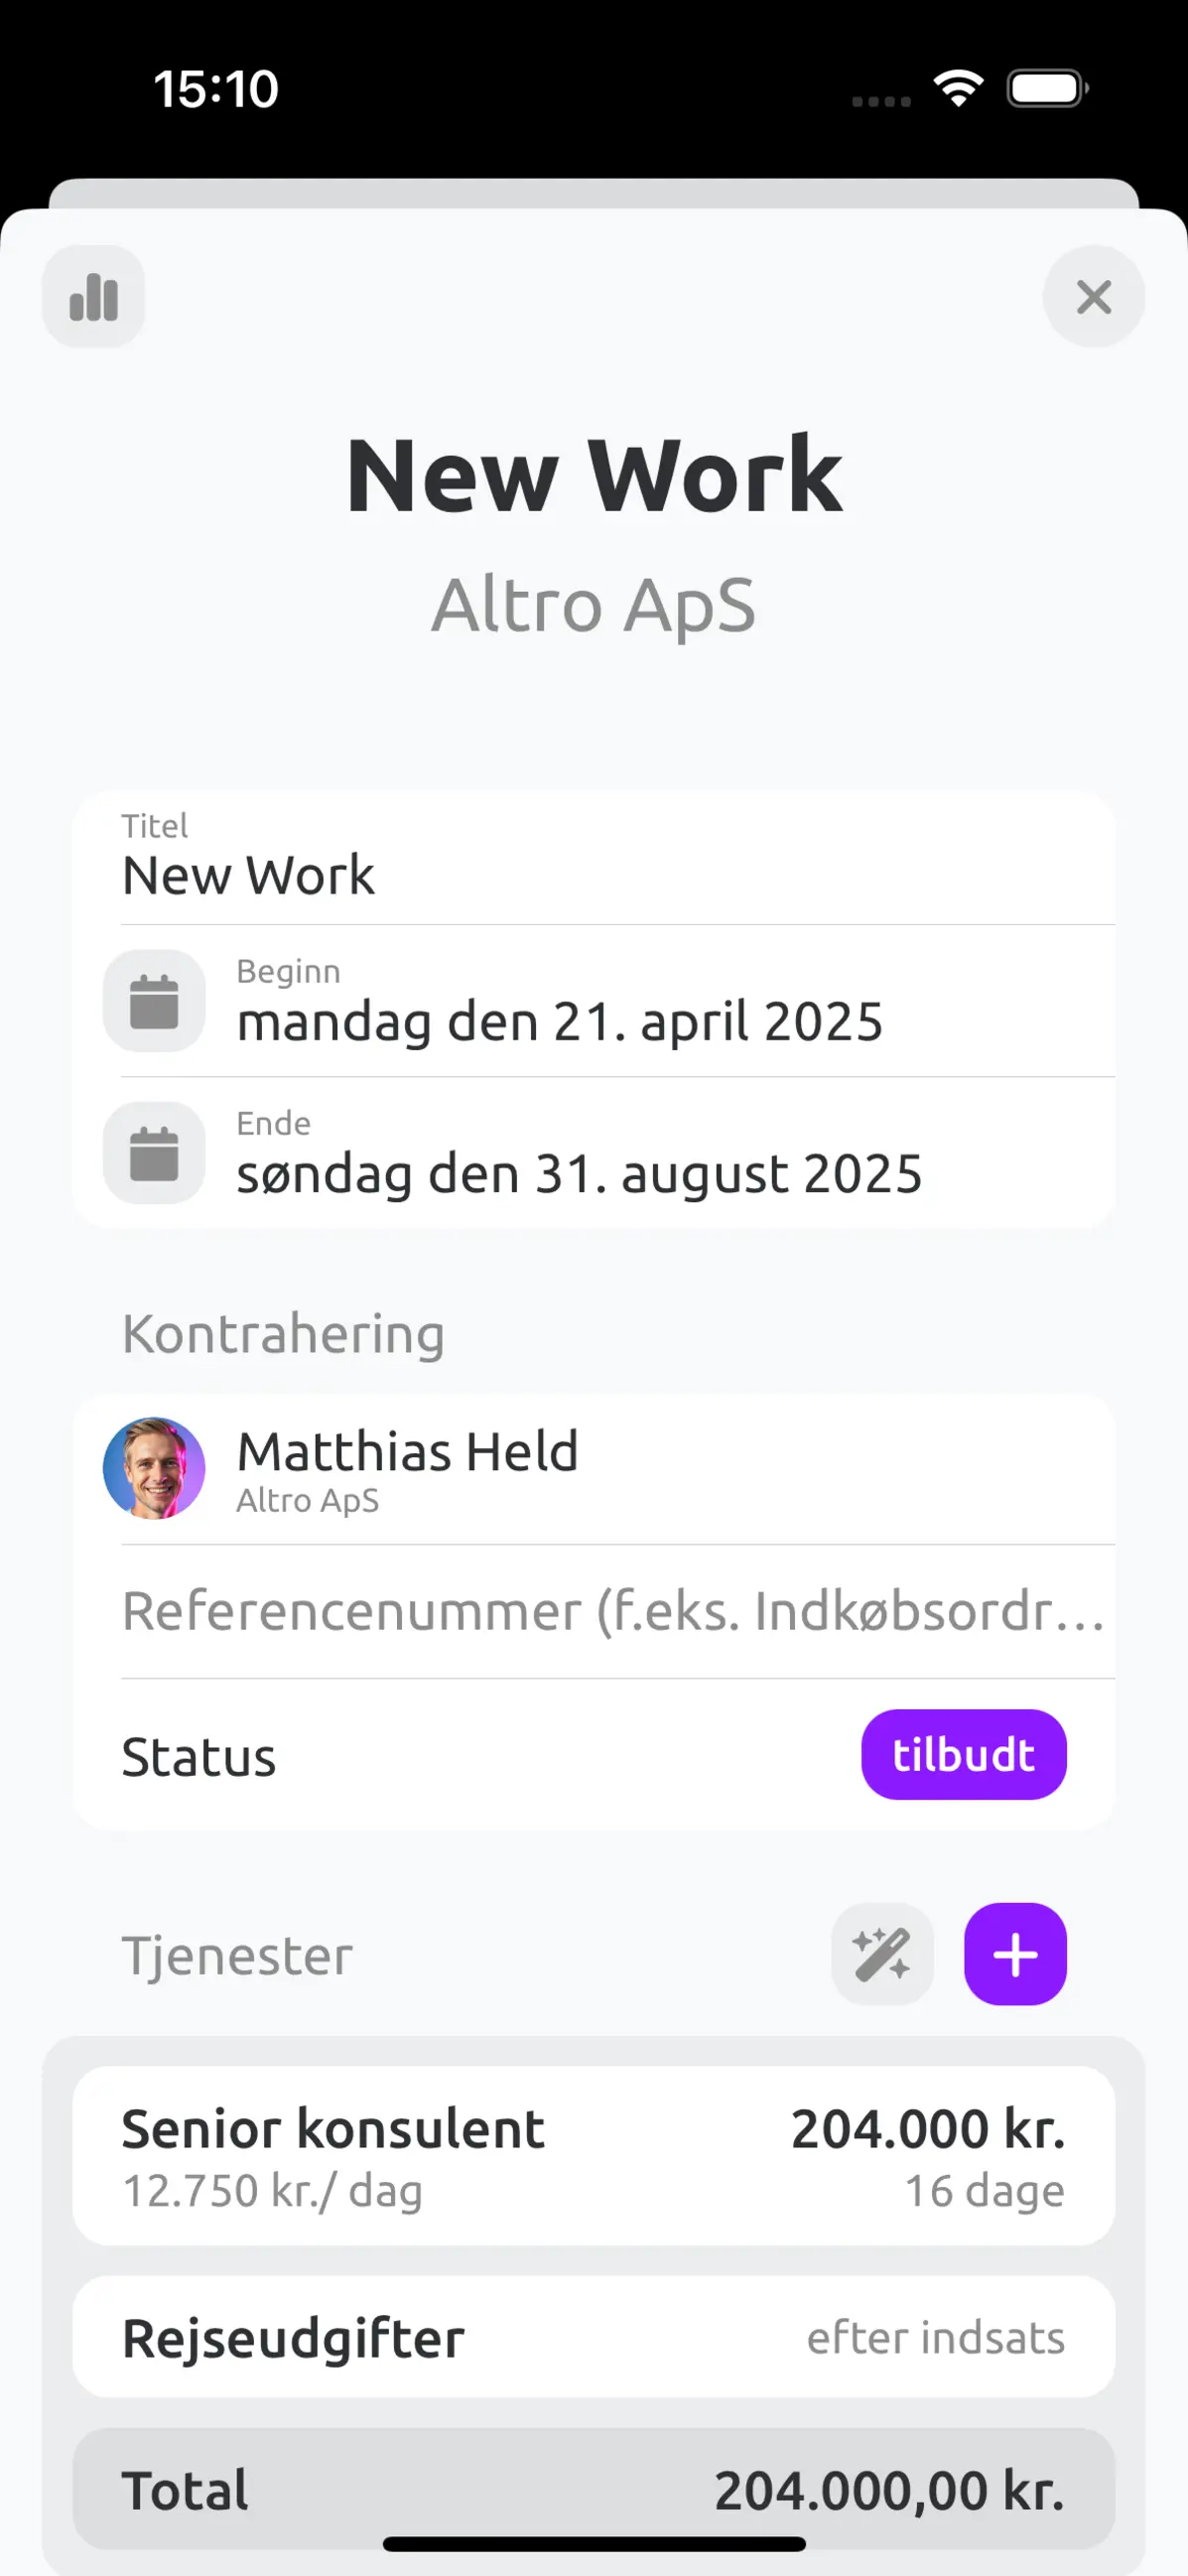Tap the Wi-Fi status bar icon
This screenshot has width=1188, height=2576.
coord(958,88)
